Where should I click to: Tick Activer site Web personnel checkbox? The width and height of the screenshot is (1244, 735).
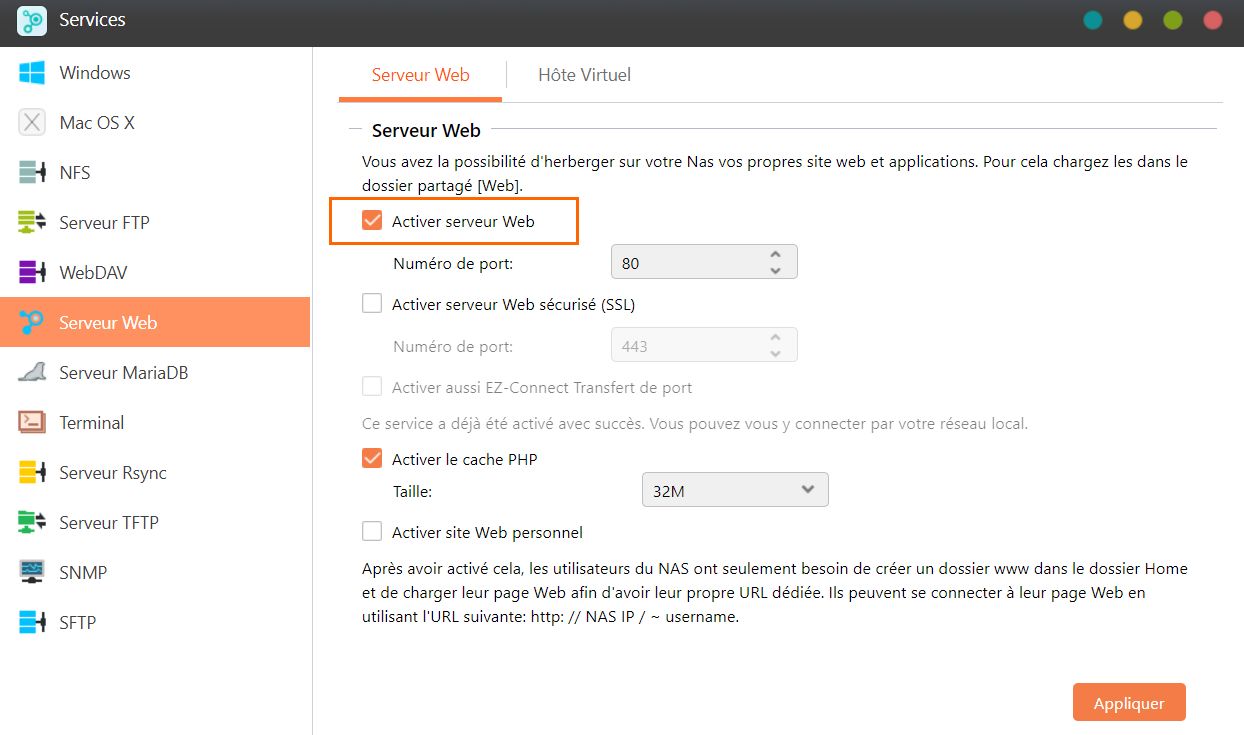(x=372, y=532)
